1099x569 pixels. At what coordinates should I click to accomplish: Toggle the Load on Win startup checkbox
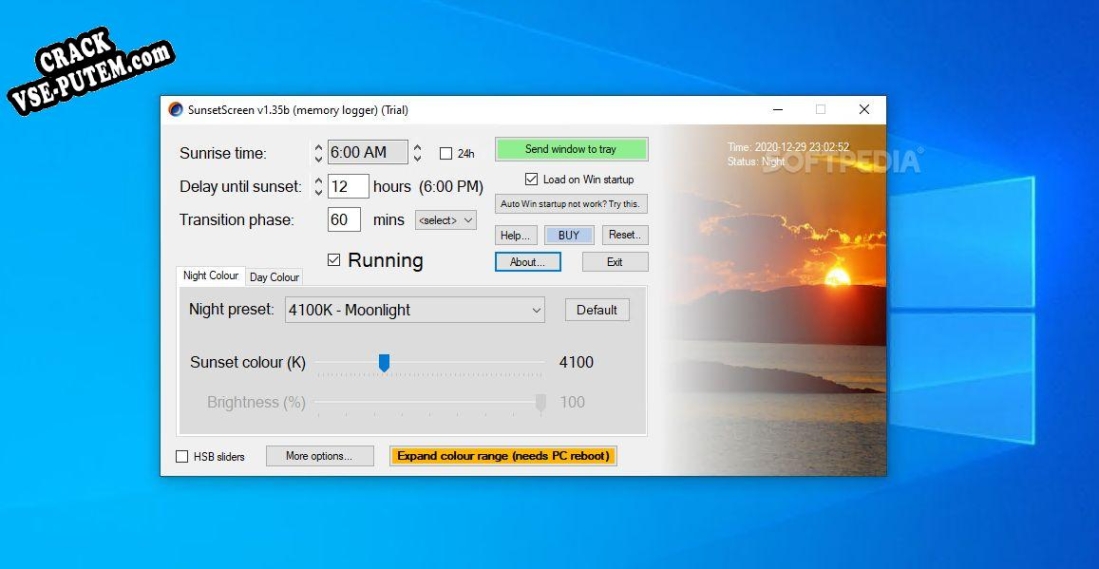click(532, 180)
